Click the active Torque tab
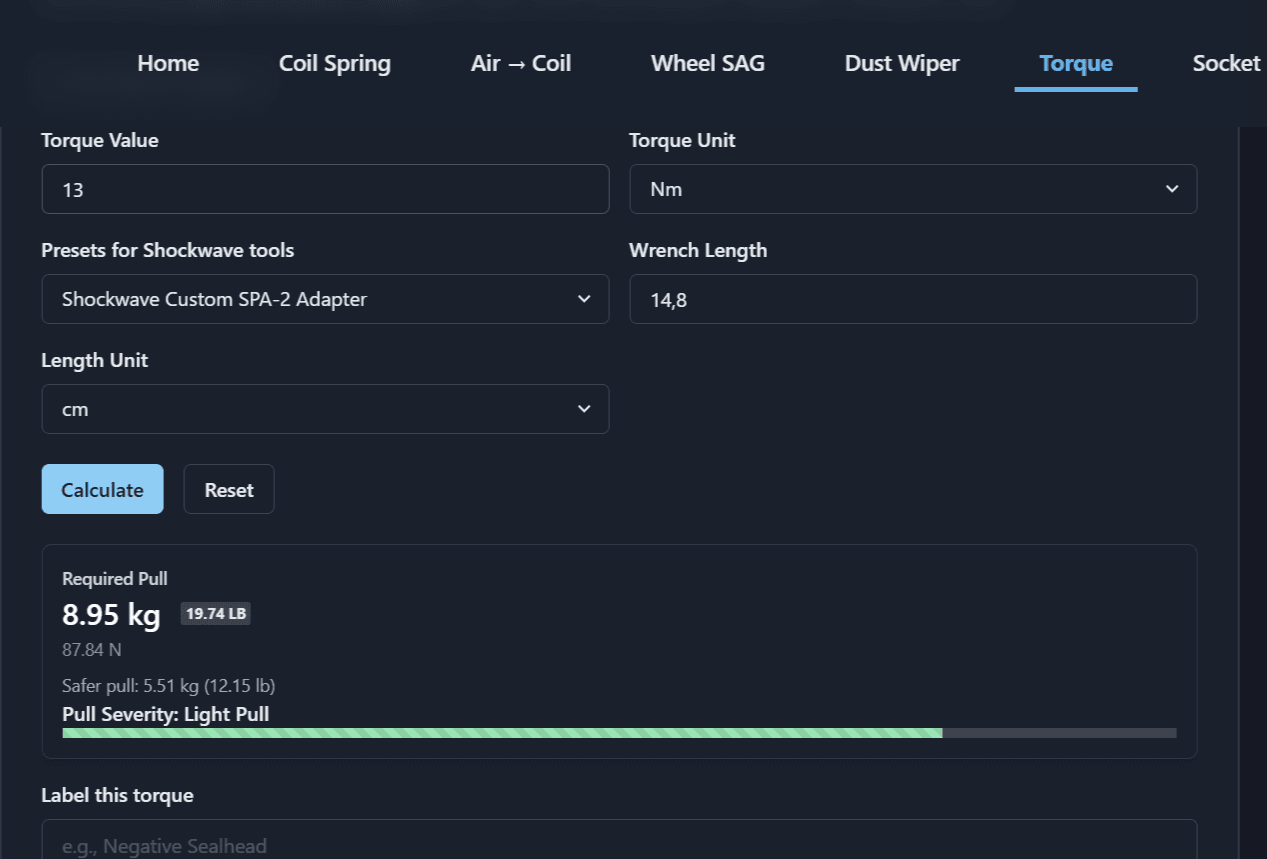The width and height of the screenshot is (1267, 859). pos(1075,63)
